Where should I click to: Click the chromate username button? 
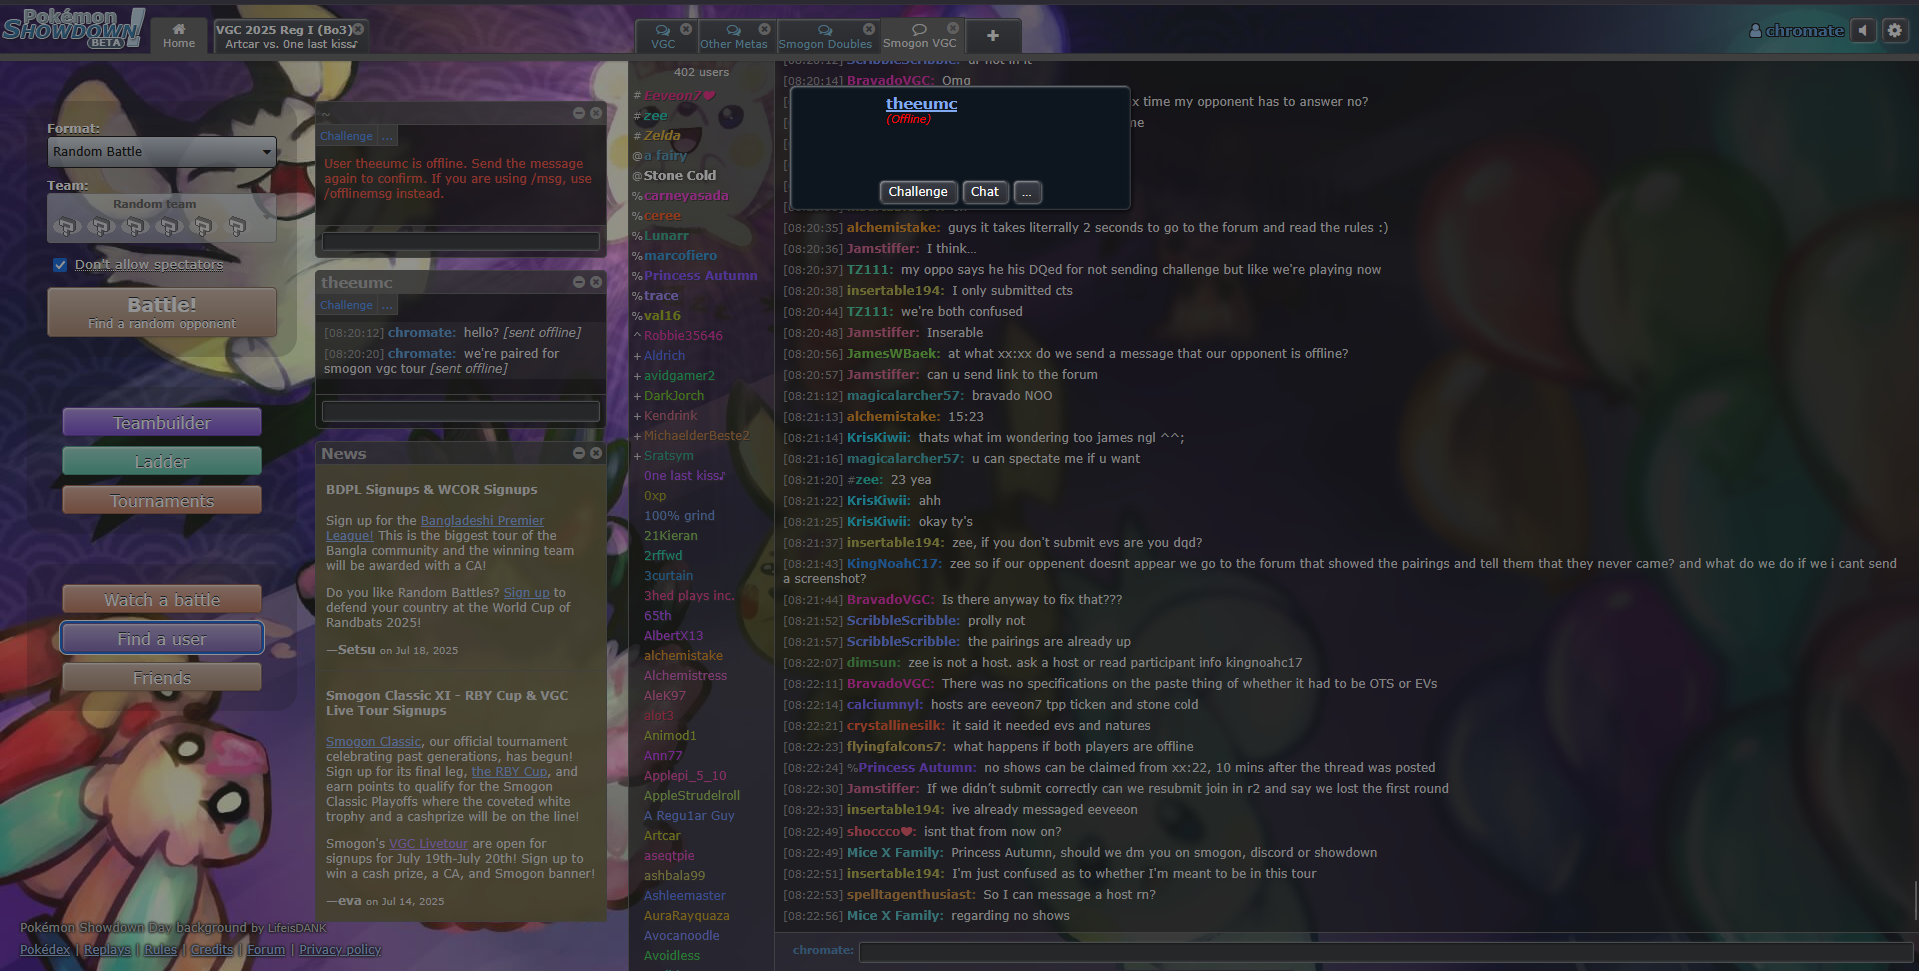(1796, 31)
